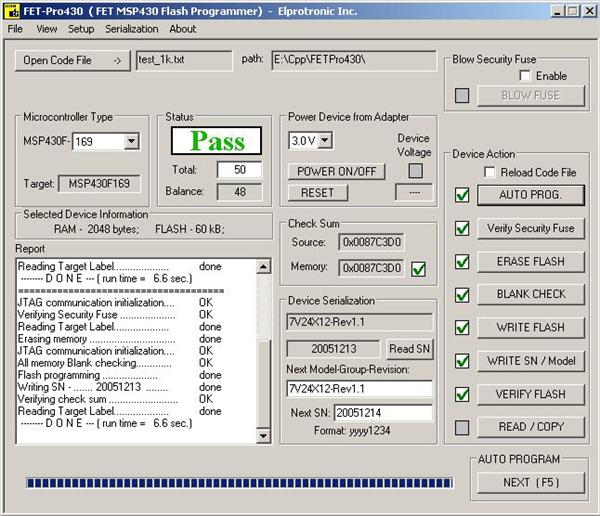Open the File menu
The image size is (600, 516).
pyautogui.click(x=15, y=29)
